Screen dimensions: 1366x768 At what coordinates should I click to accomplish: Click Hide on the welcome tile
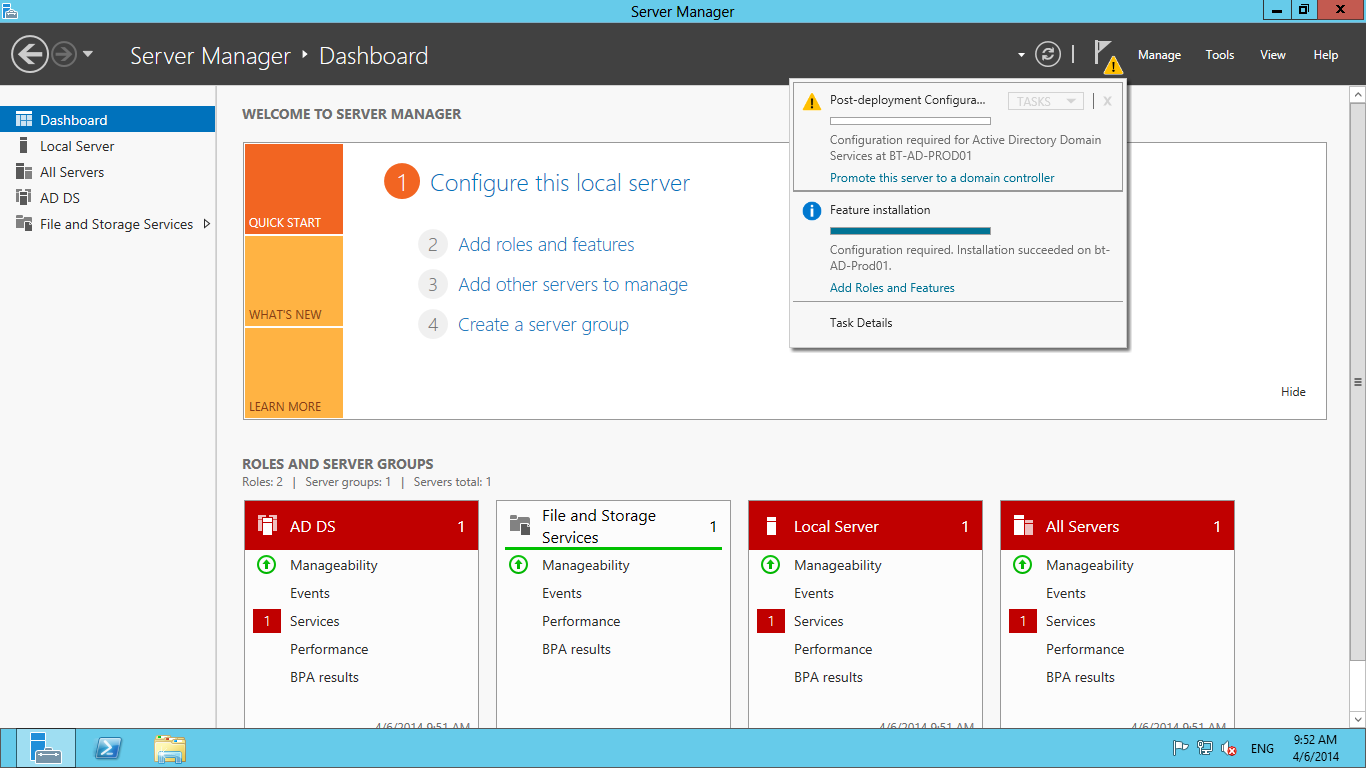(x=1293, y=392)
